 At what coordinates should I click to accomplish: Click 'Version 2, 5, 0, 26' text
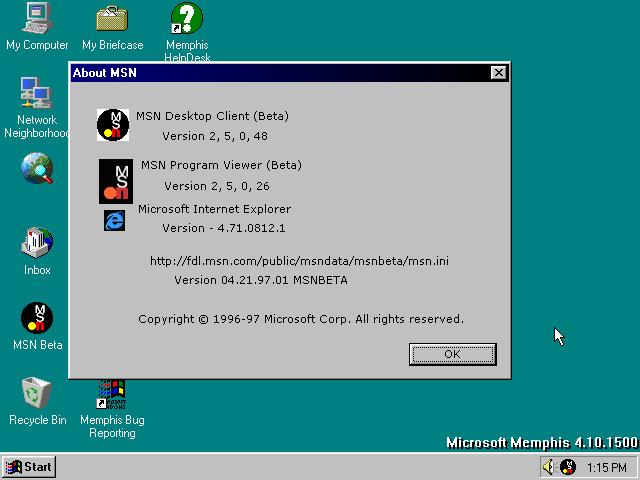click(217, 186)
